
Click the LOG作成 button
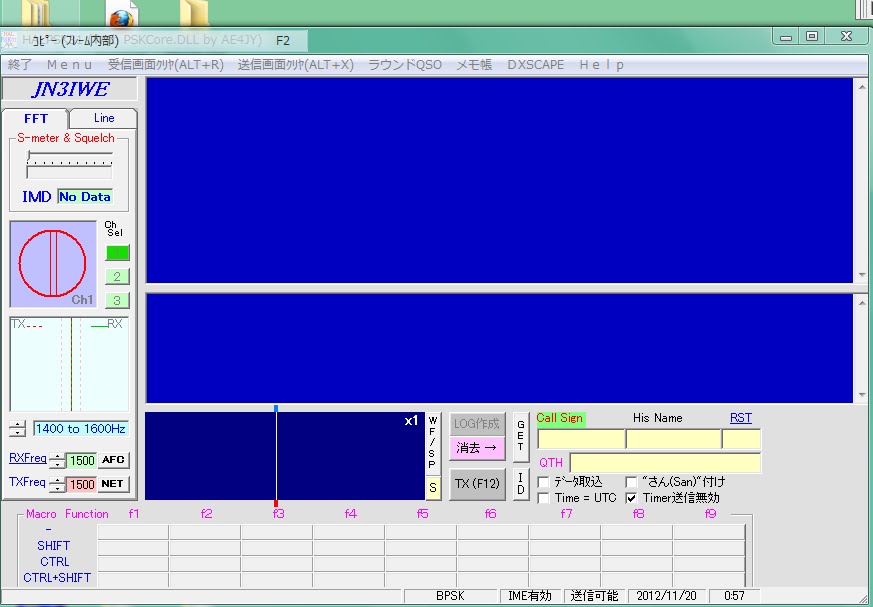coord(477,424)
